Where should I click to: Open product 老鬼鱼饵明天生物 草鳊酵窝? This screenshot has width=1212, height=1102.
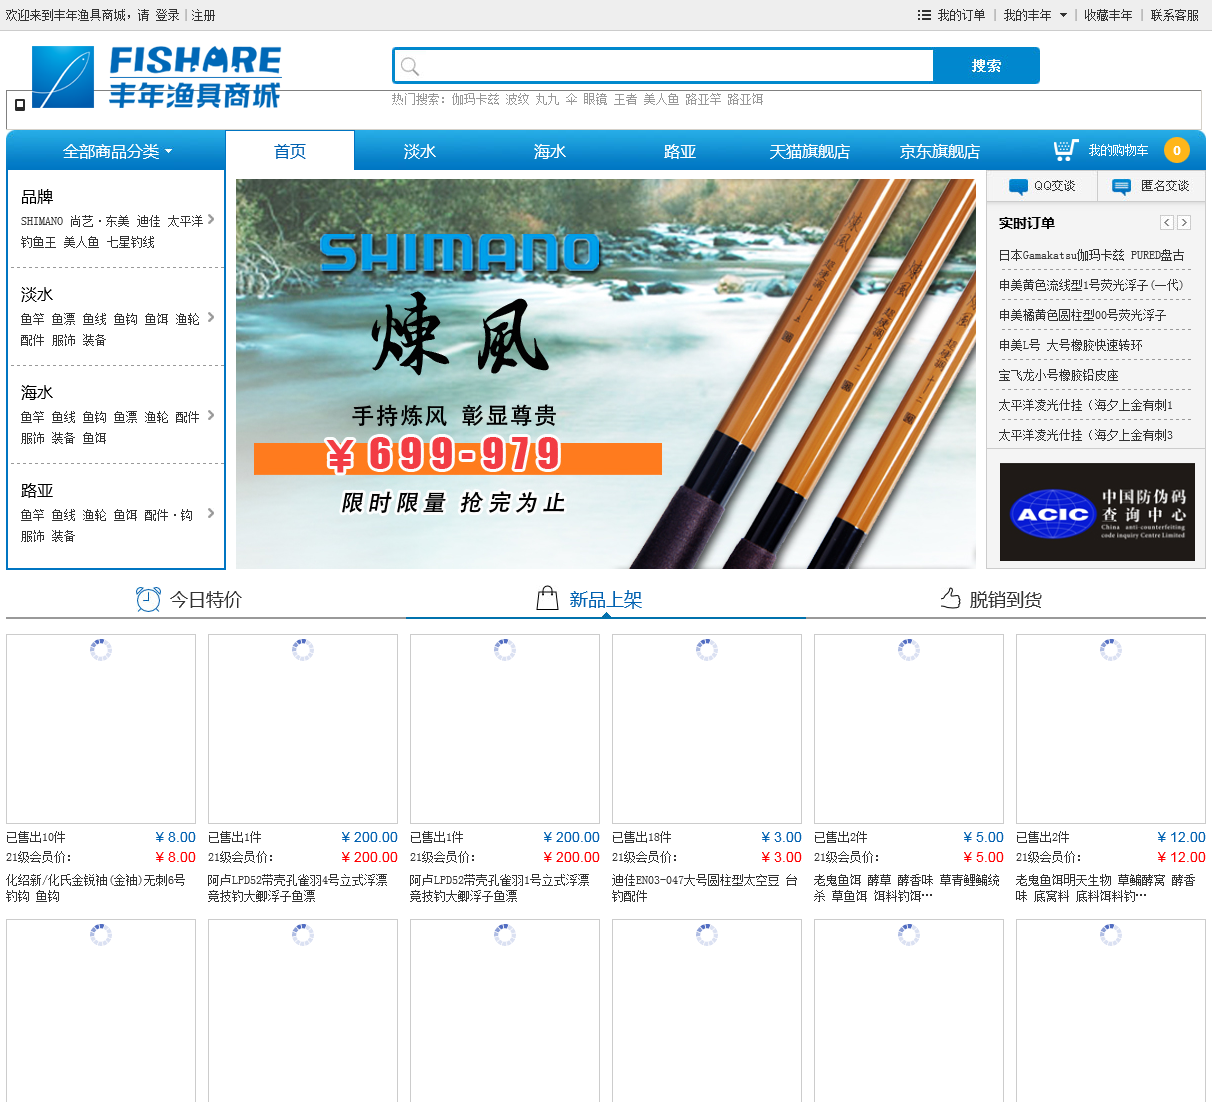1106,888
